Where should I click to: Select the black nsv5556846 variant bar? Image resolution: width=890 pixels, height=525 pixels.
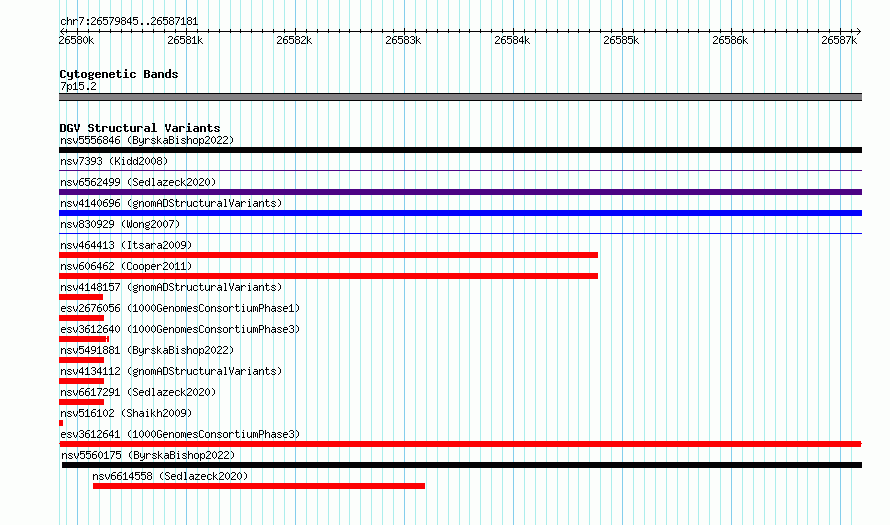[x=460, y=150]
